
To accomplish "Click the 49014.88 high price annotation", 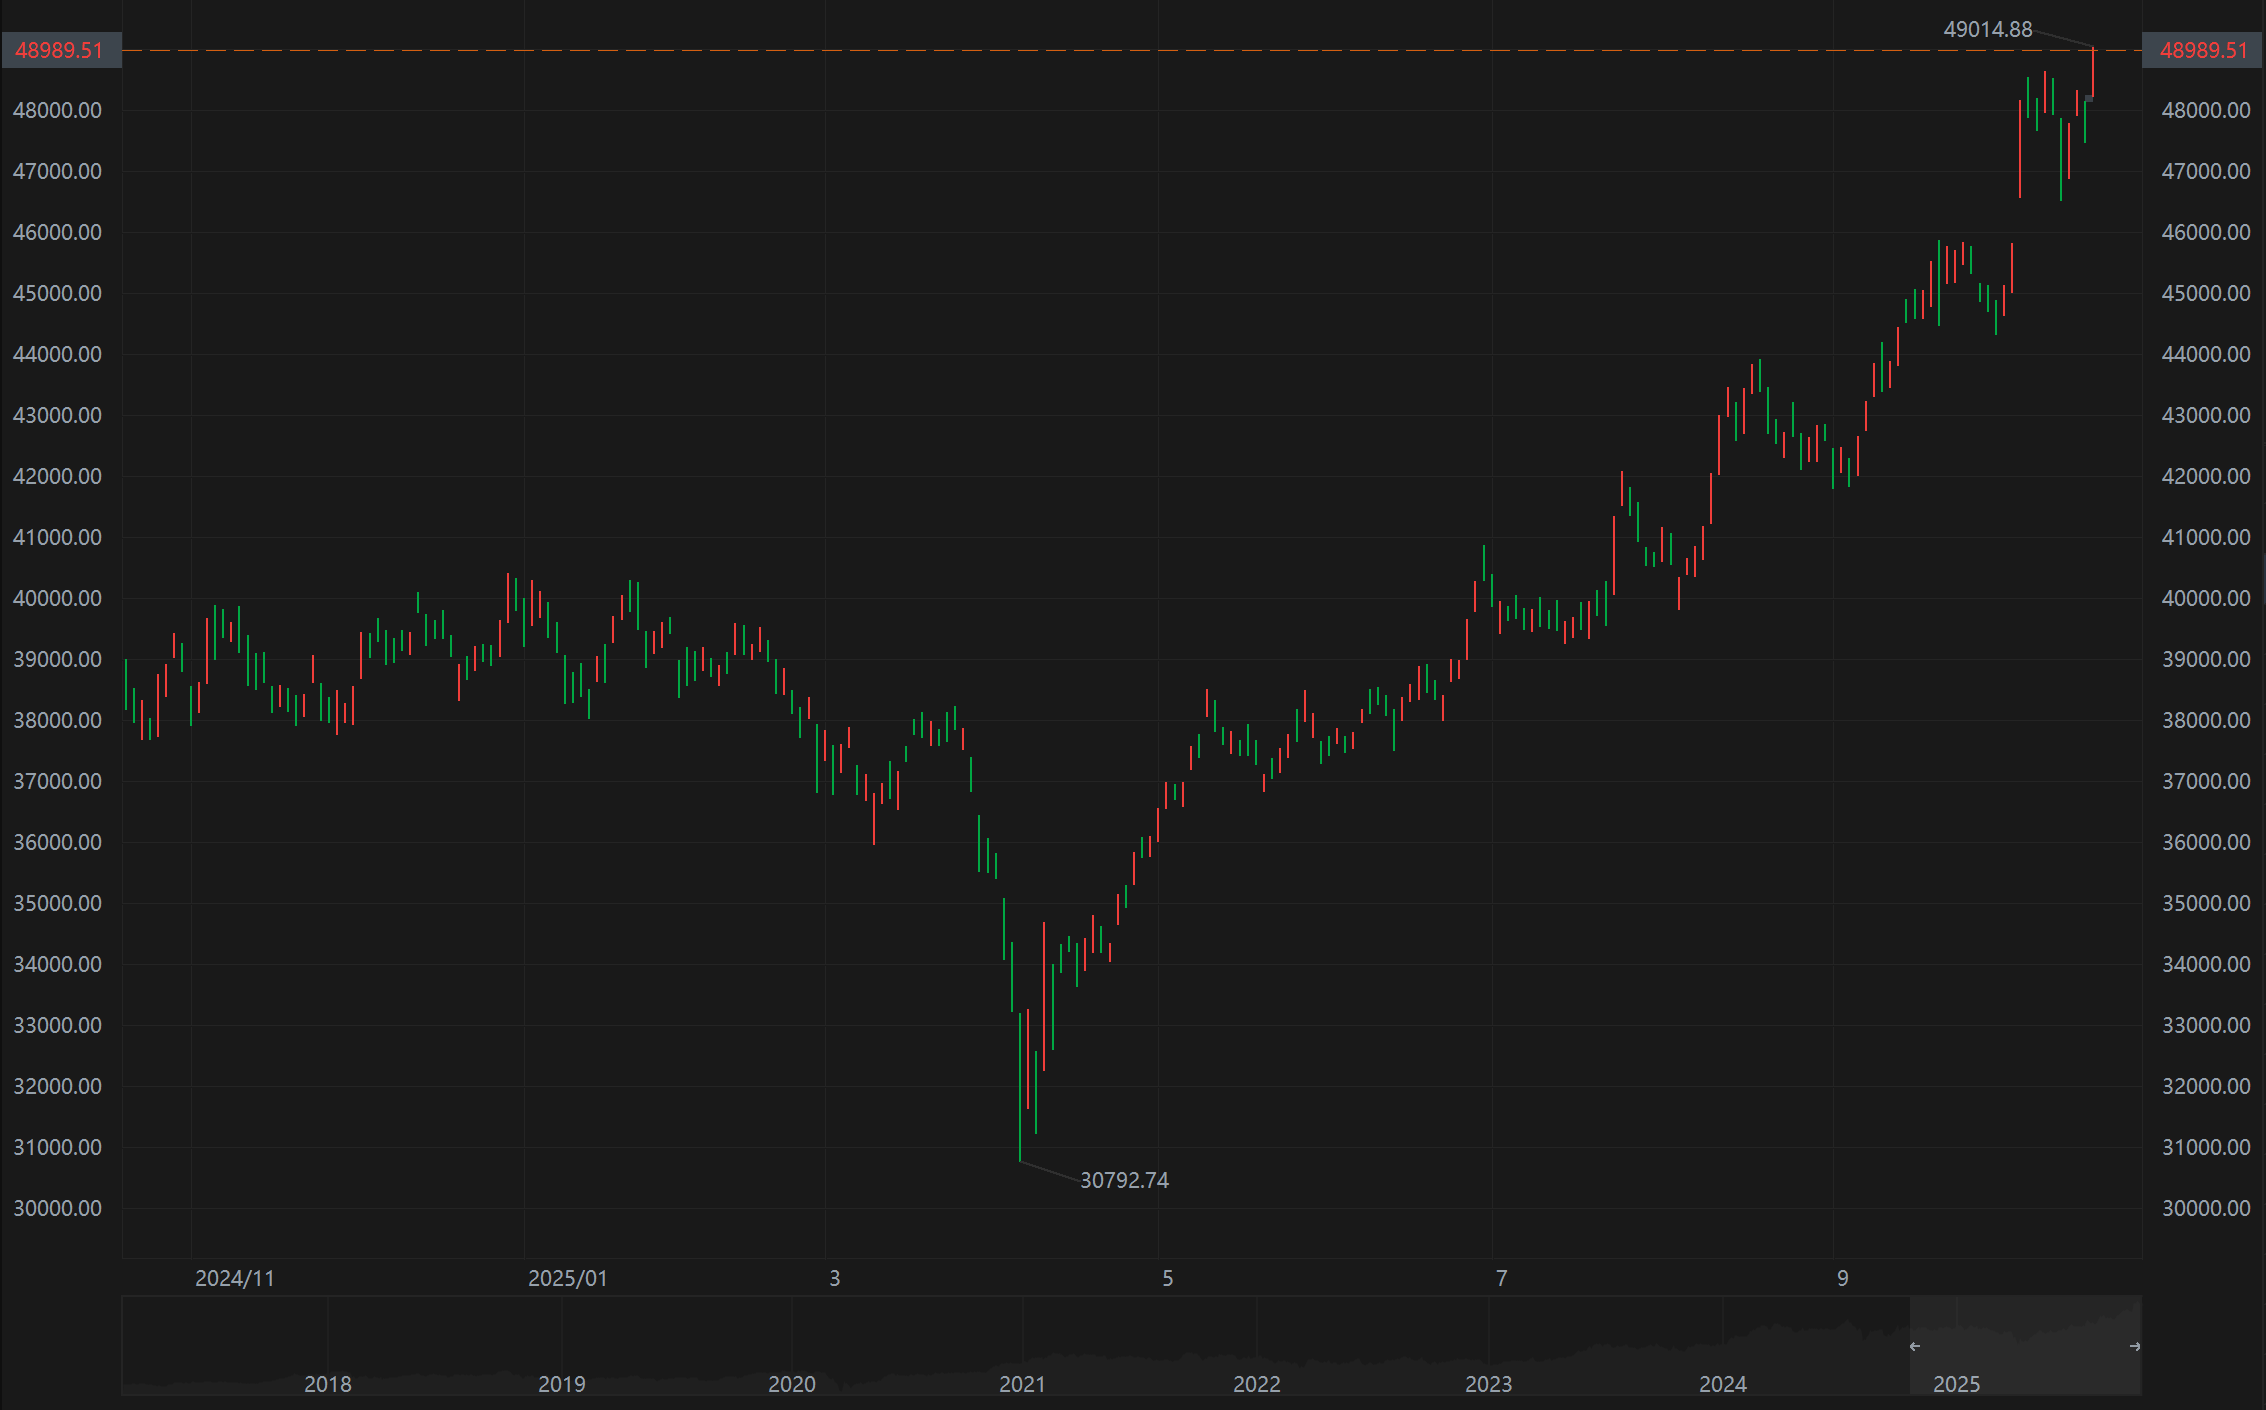I will pos(1987,29).
